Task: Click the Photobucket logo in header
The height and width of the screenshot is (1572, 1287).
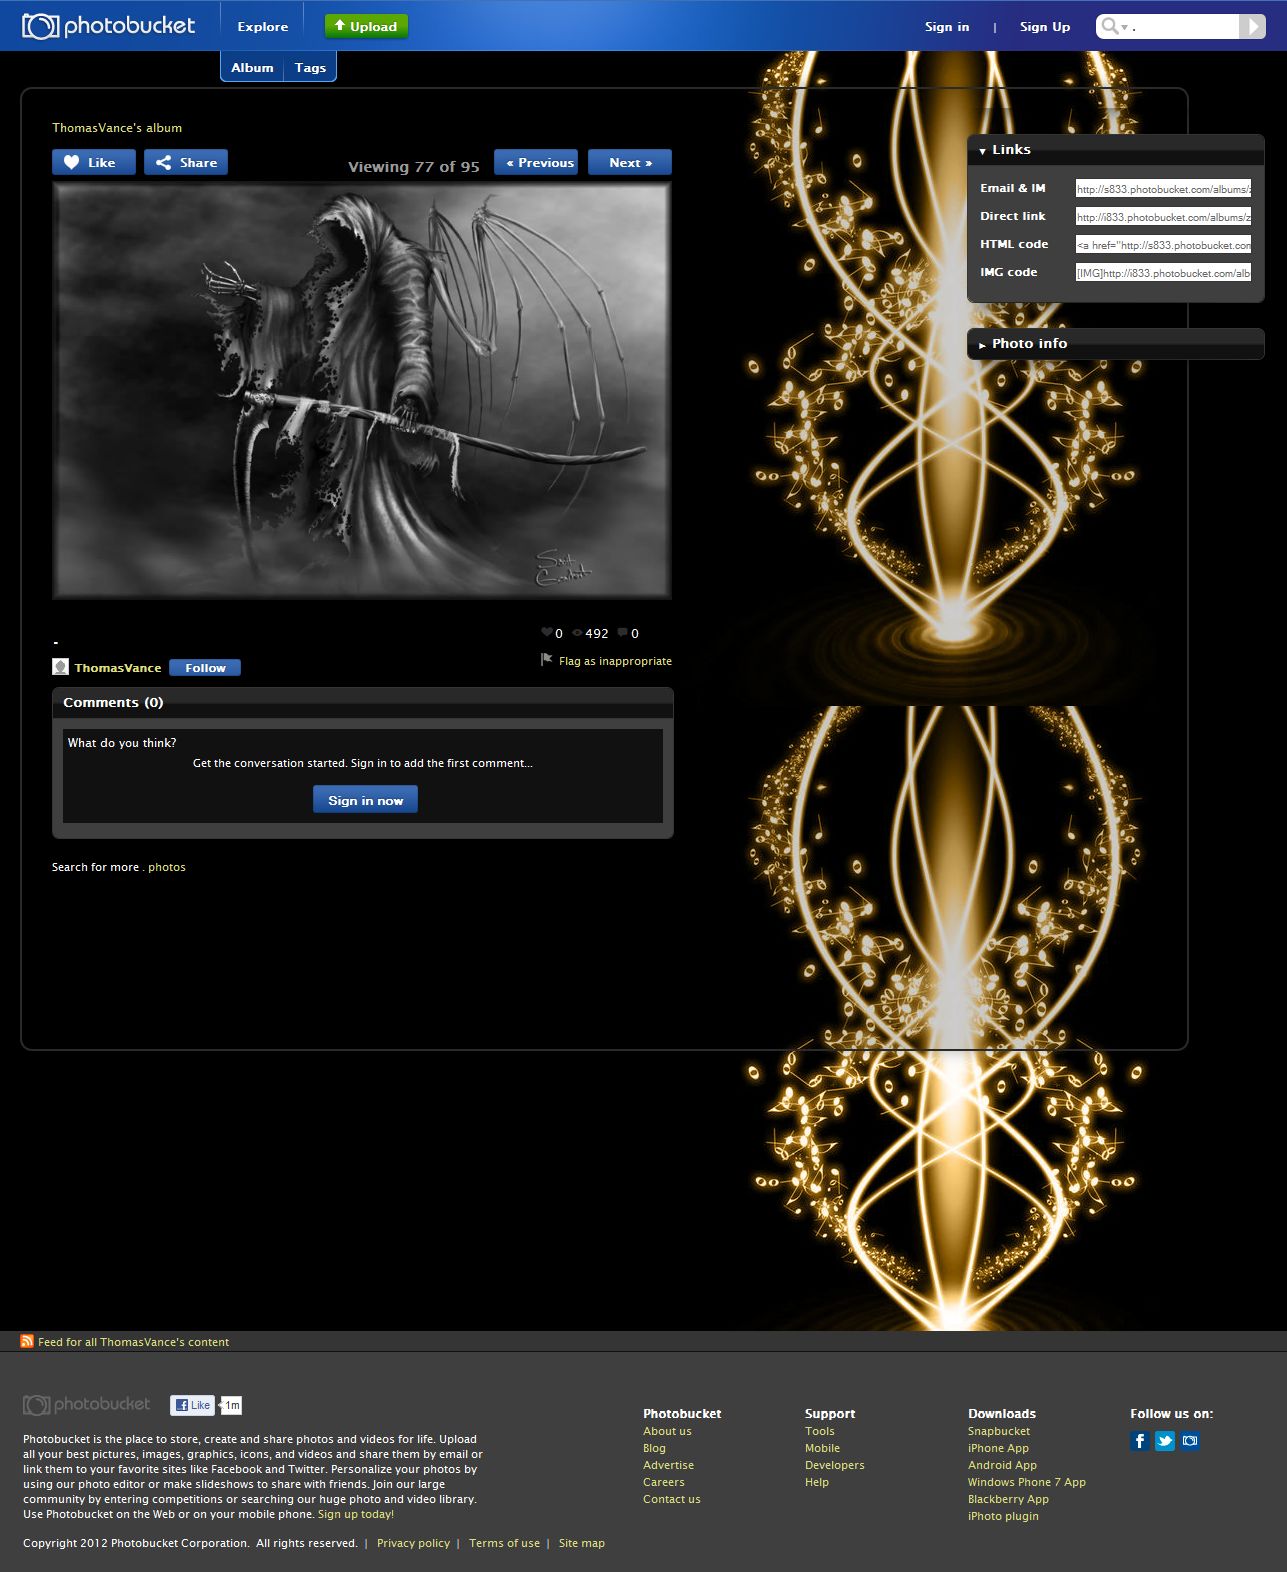Action: click(109, 26)
